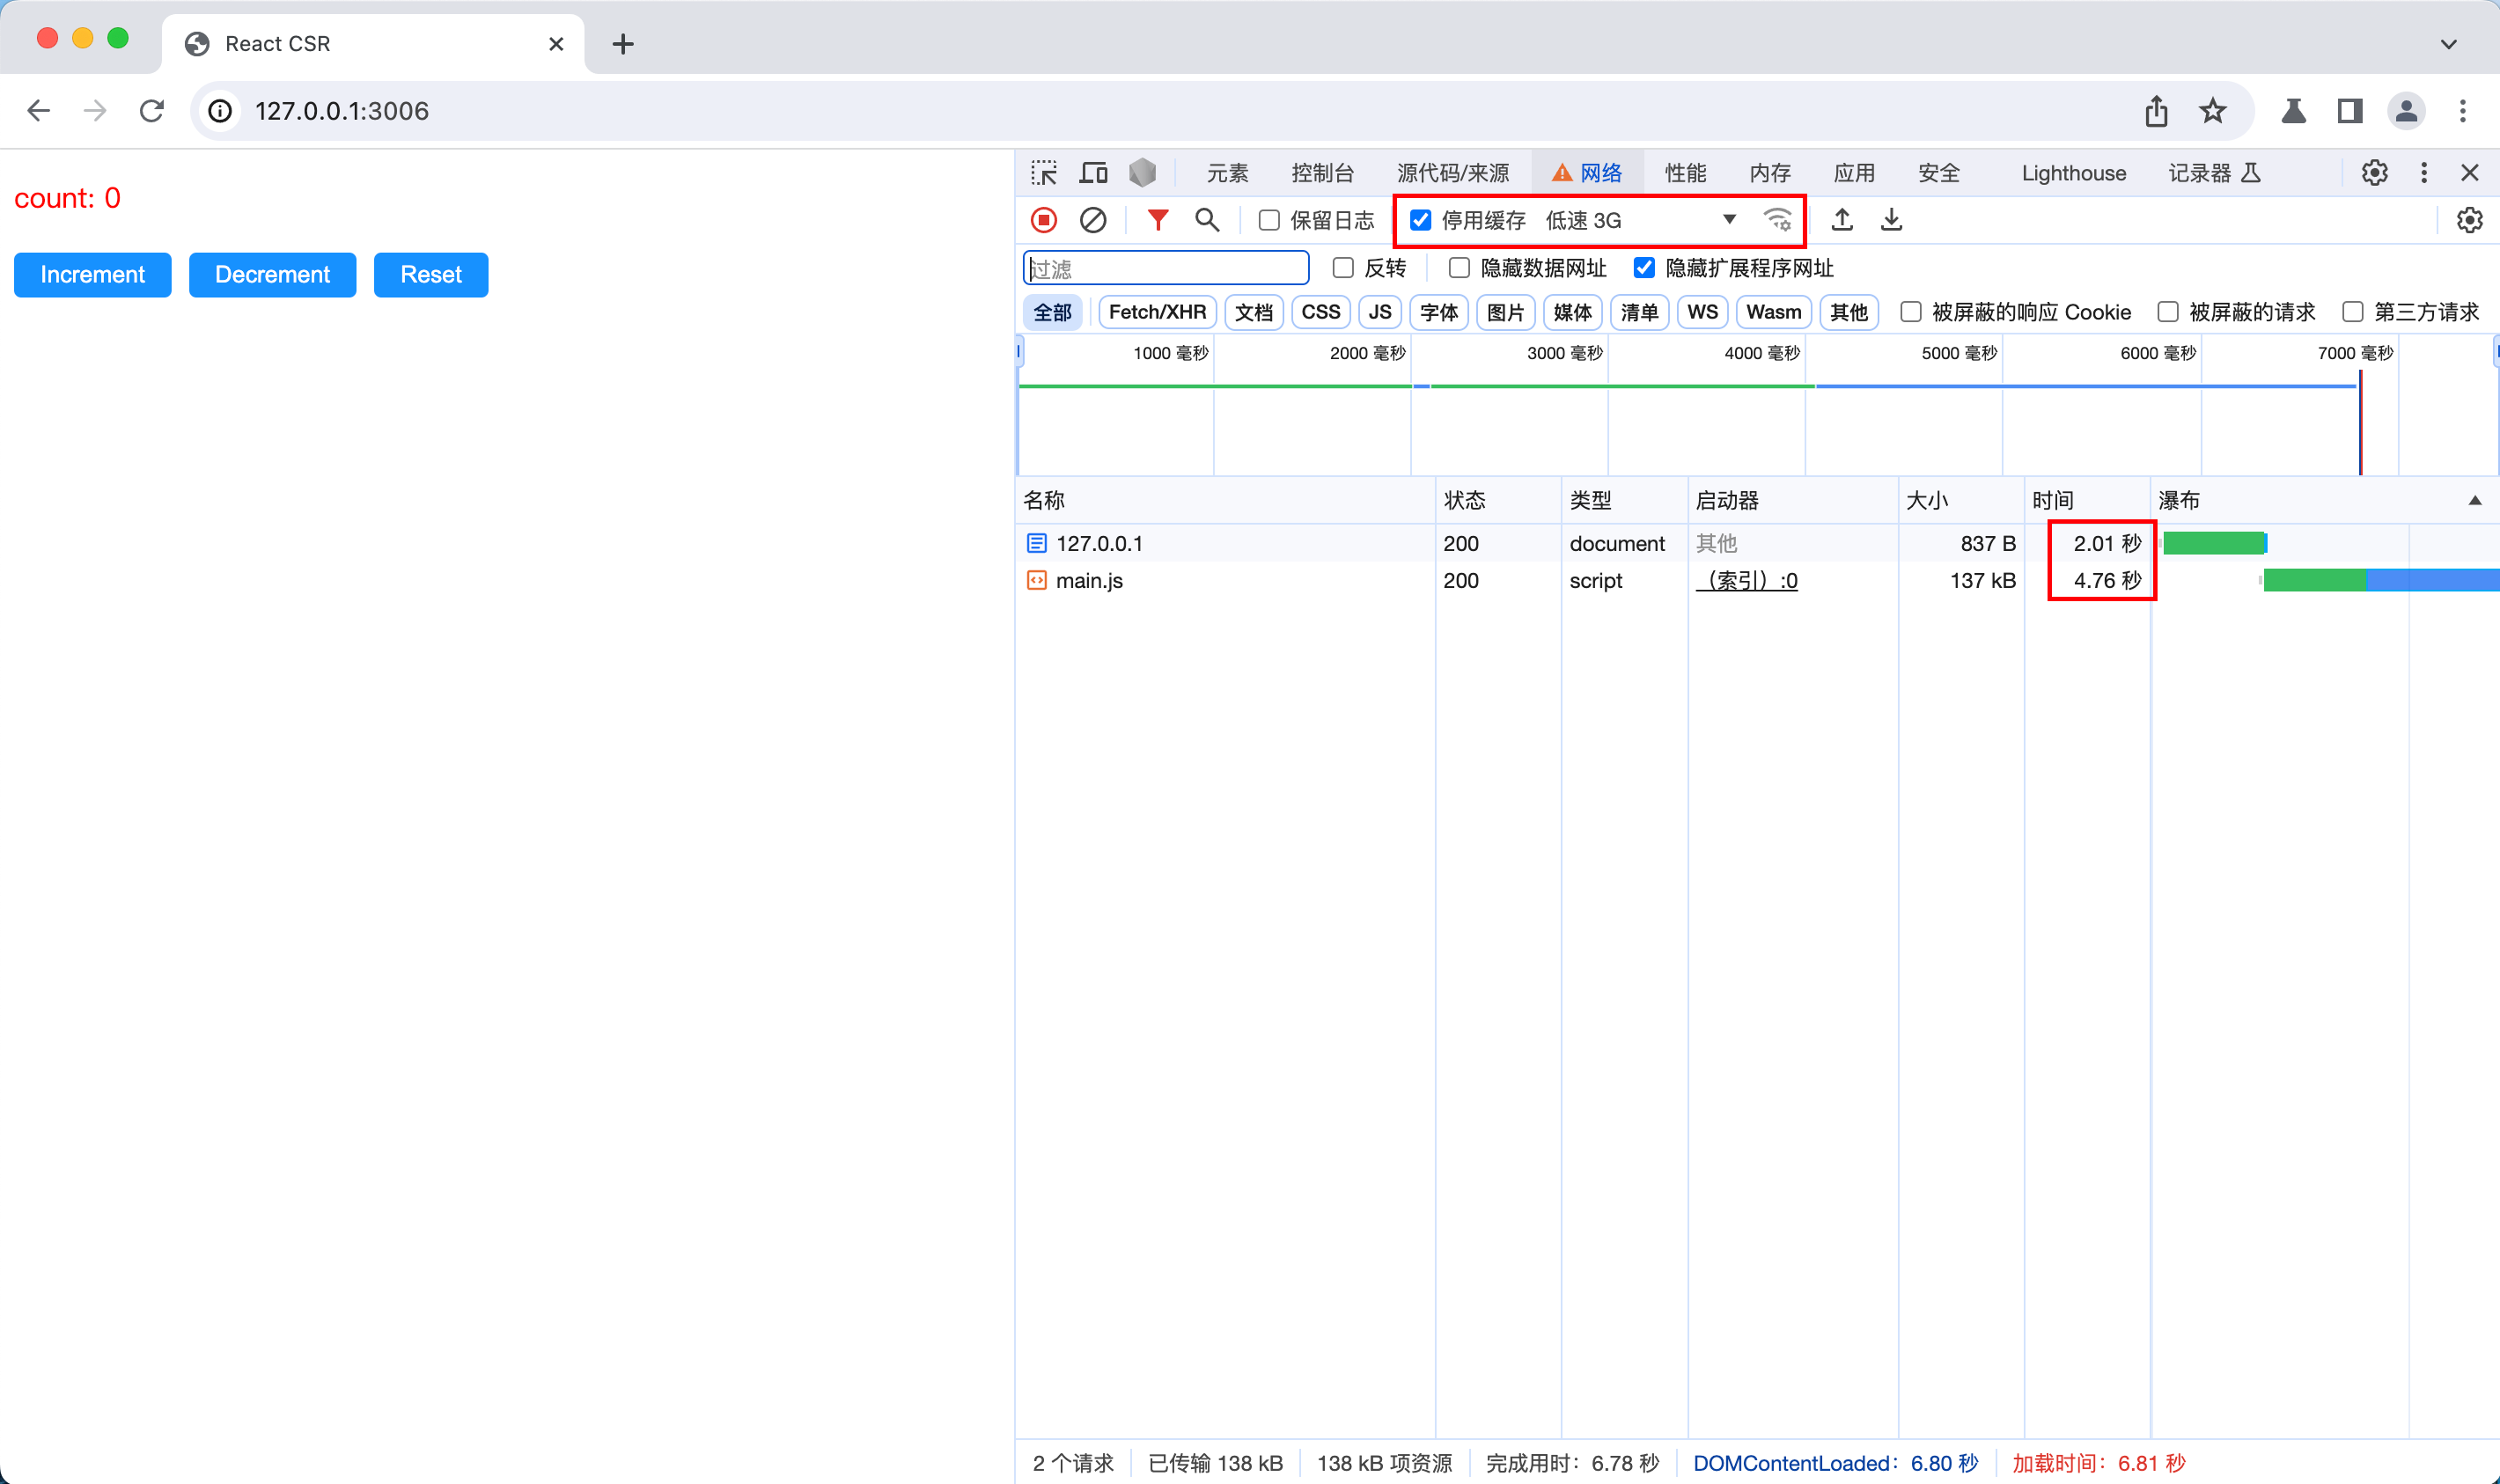The width and height of the screenshot is (2500, 1484).
Task: Focus the 过滤 filter input field
Action: (1166, 268)
